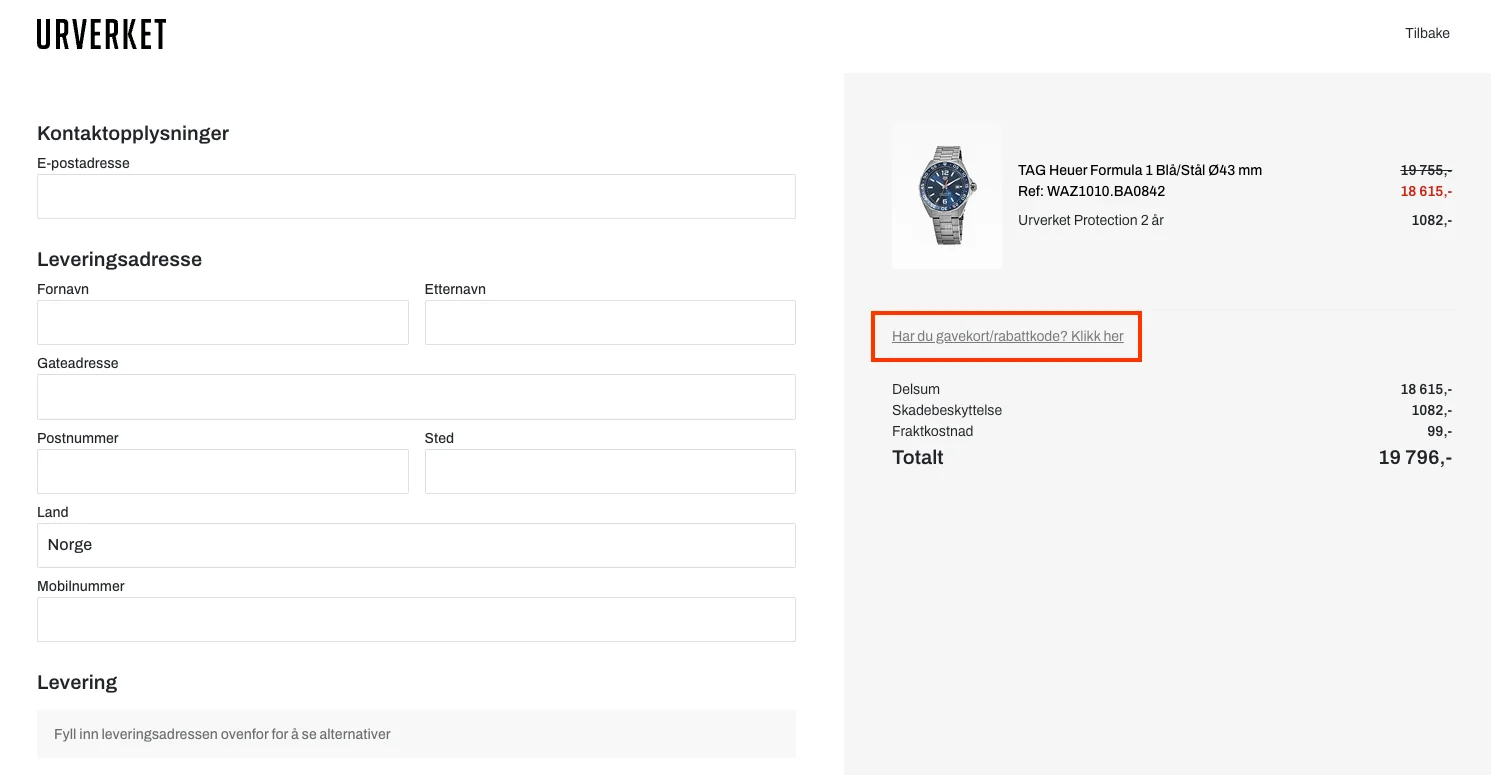Click the Delsum label
Viewport: 1491px width, 775px height.
click(916, 389)
